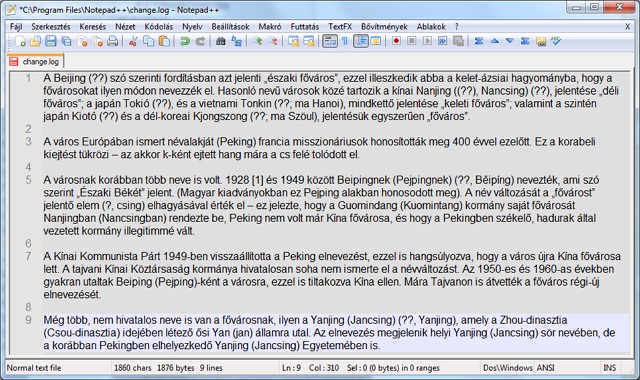Open the ? help menu
This screenshot has height=380, width=640.
pyautogui.click(x=456, y=27)
